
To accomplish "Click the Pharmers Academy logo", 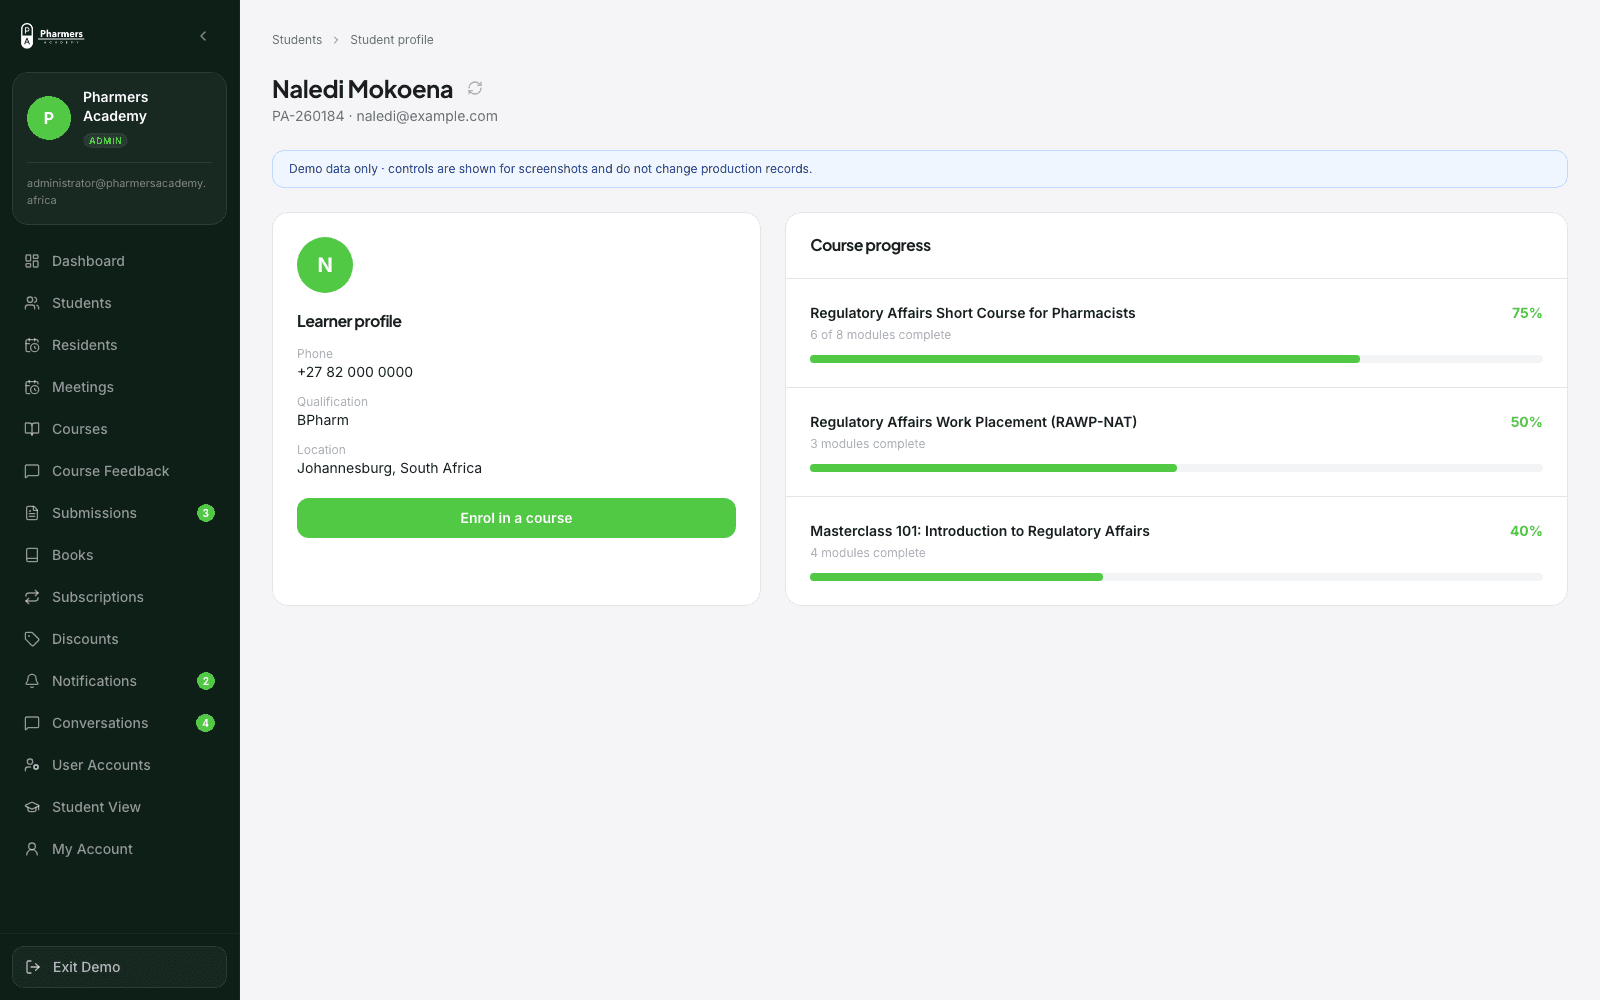I will coord(52,36).
